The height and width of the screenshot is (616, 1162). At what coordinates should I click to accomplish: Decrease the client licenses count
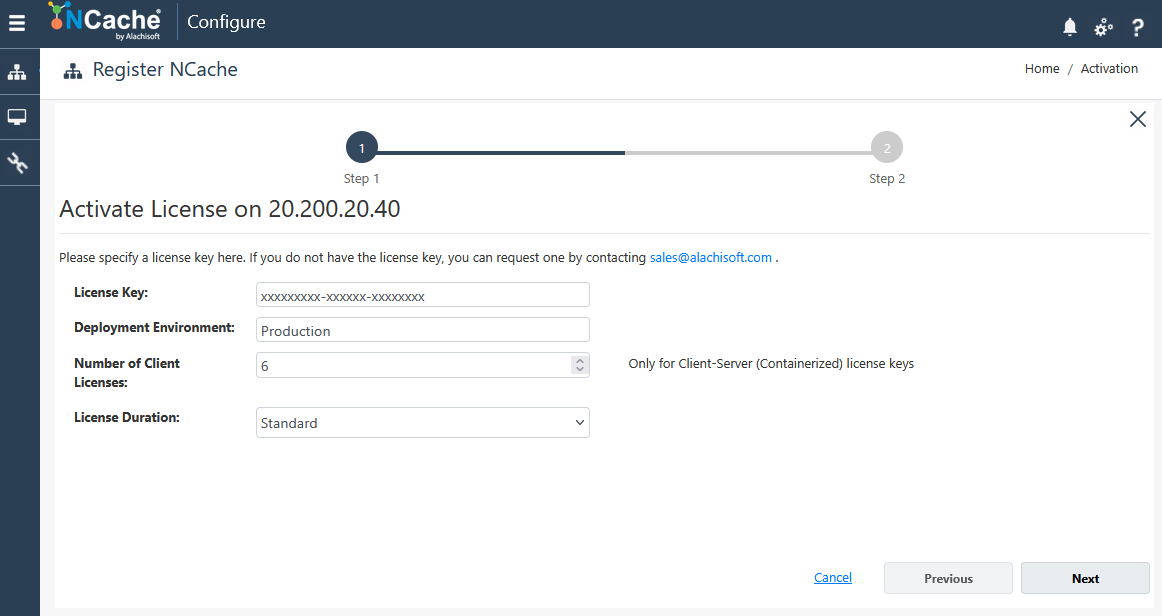coord(580,369)
